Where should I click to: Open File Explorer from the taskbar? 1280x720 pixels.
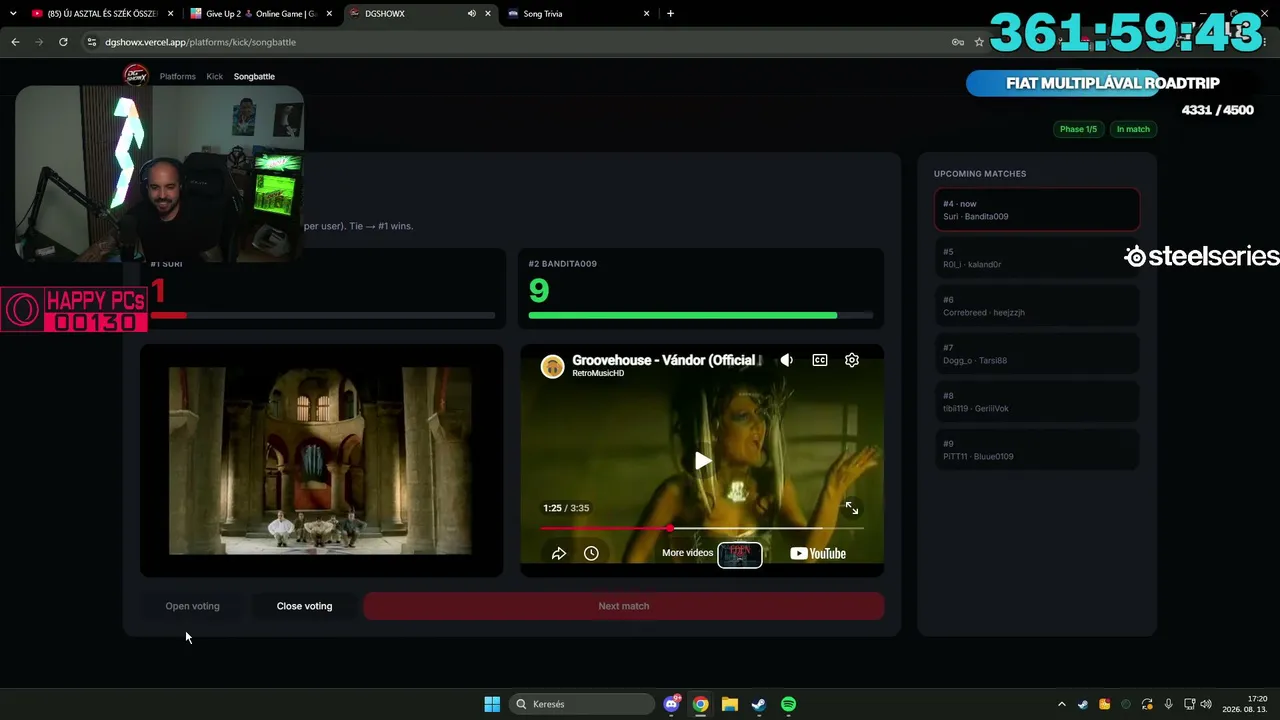pos(730,704)
